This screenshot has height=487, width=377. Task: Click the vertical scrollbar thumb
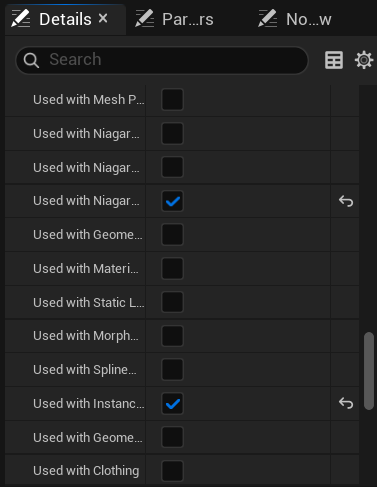369,371
